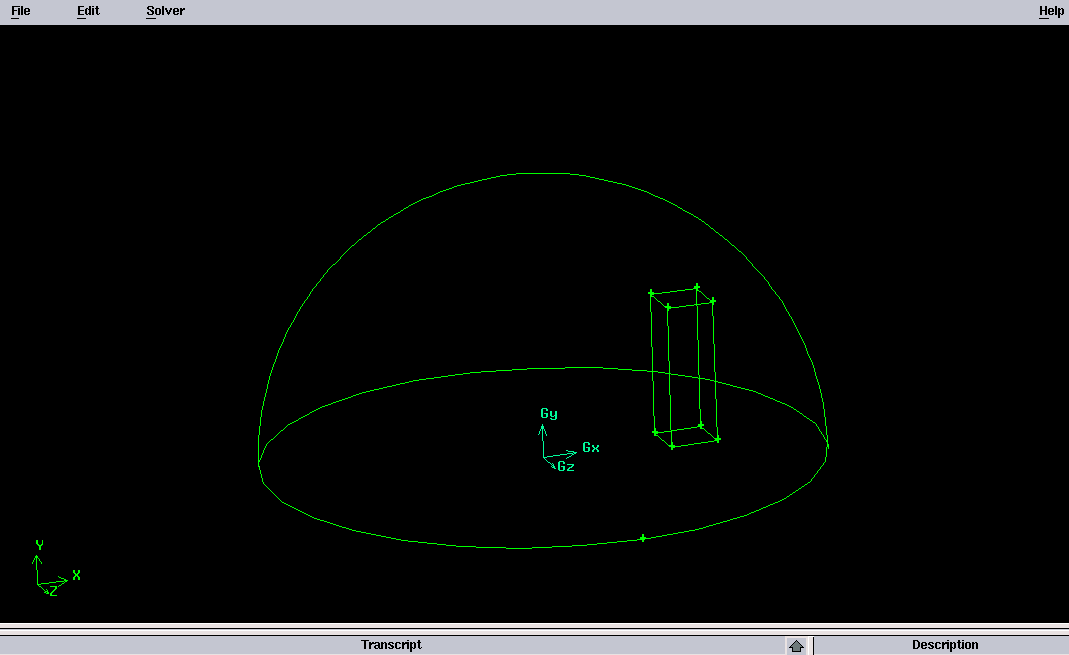Click the Gy axis label in the viewport

pyautogui.click(x=549, y=414)
